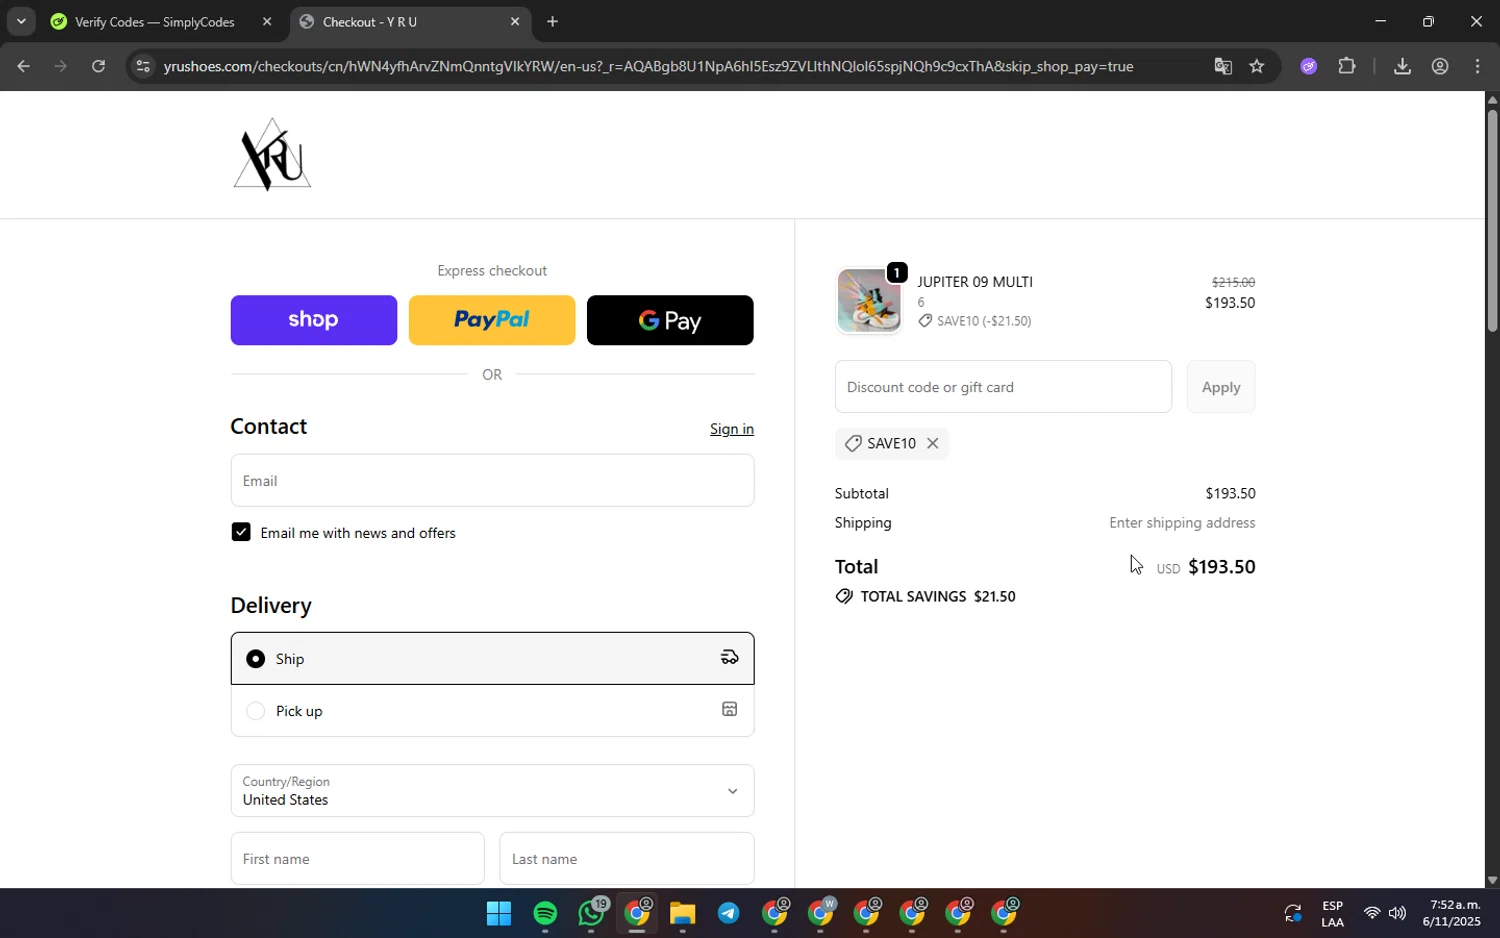The width and height of the screenshot is (1500, 938).
Task: Open the Country/Region dropdown
Action: [492, 791]
